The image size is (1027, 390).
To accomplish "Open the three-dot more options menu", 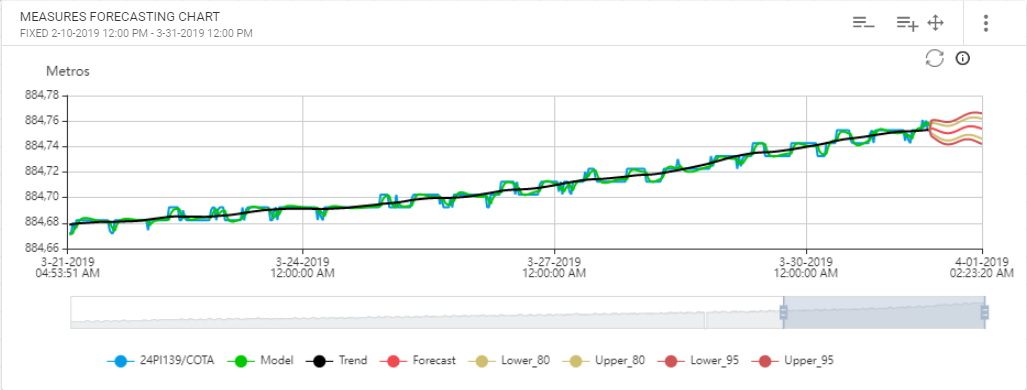I will pos(986,23).
